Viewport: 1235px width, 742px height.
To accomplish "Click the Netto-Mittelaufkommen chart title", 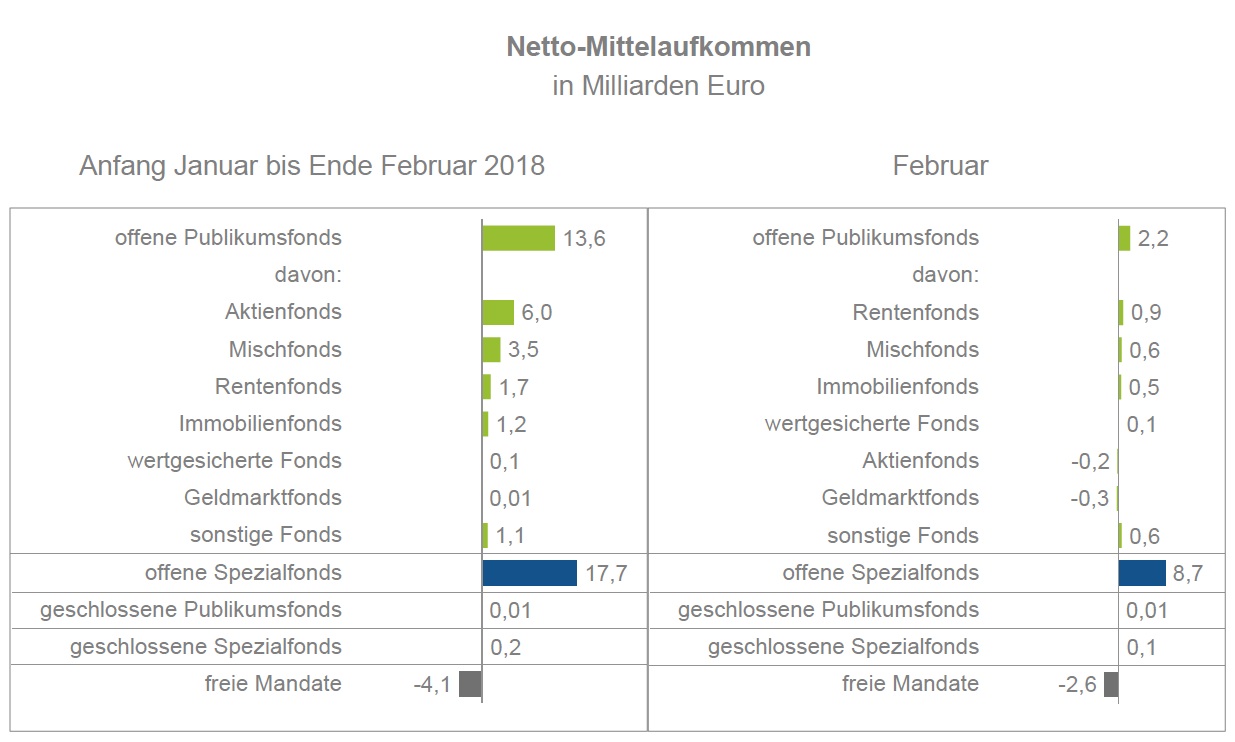I will [658, 46].
